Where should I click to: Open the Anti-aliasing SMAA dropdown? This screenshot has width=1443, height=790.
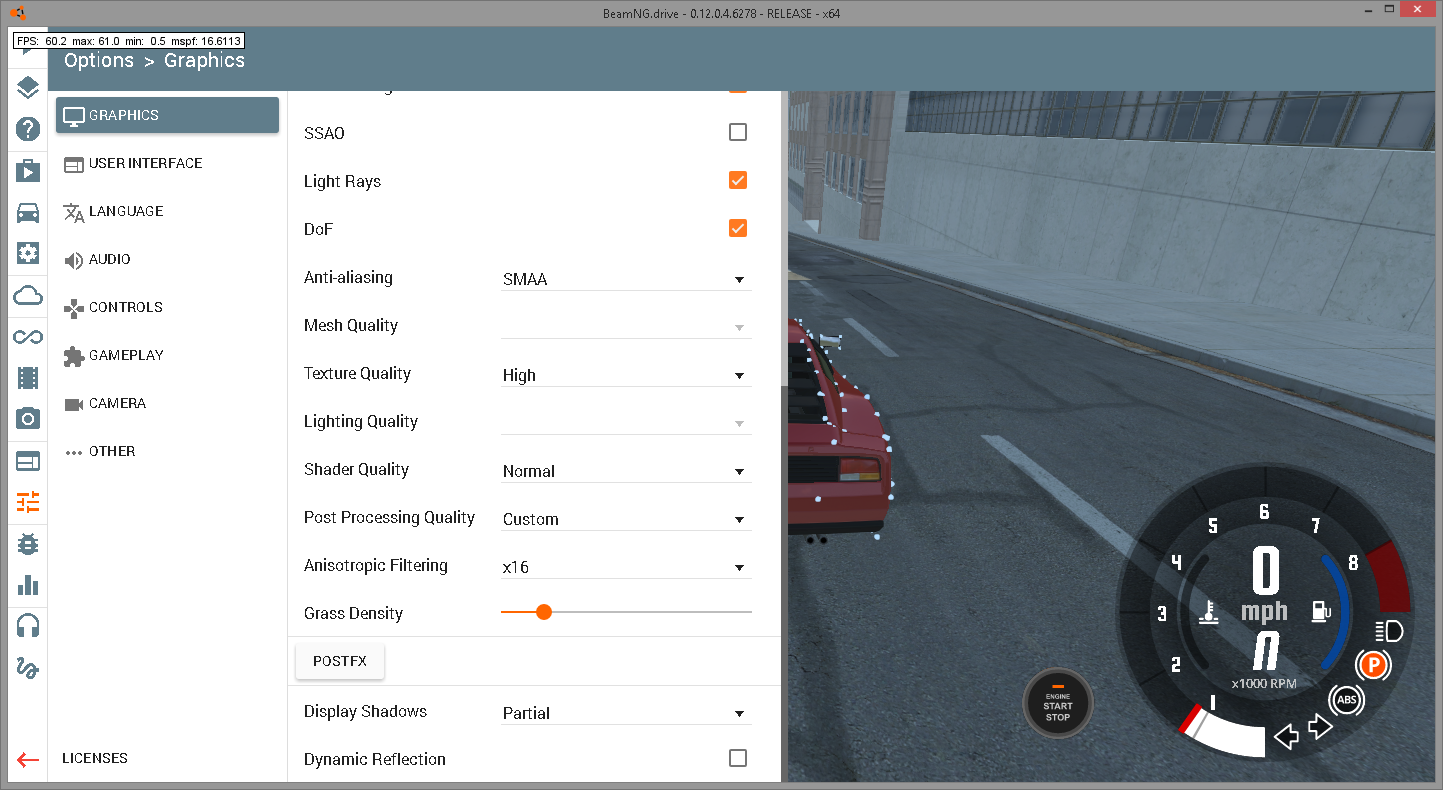[x=626, y=279]
